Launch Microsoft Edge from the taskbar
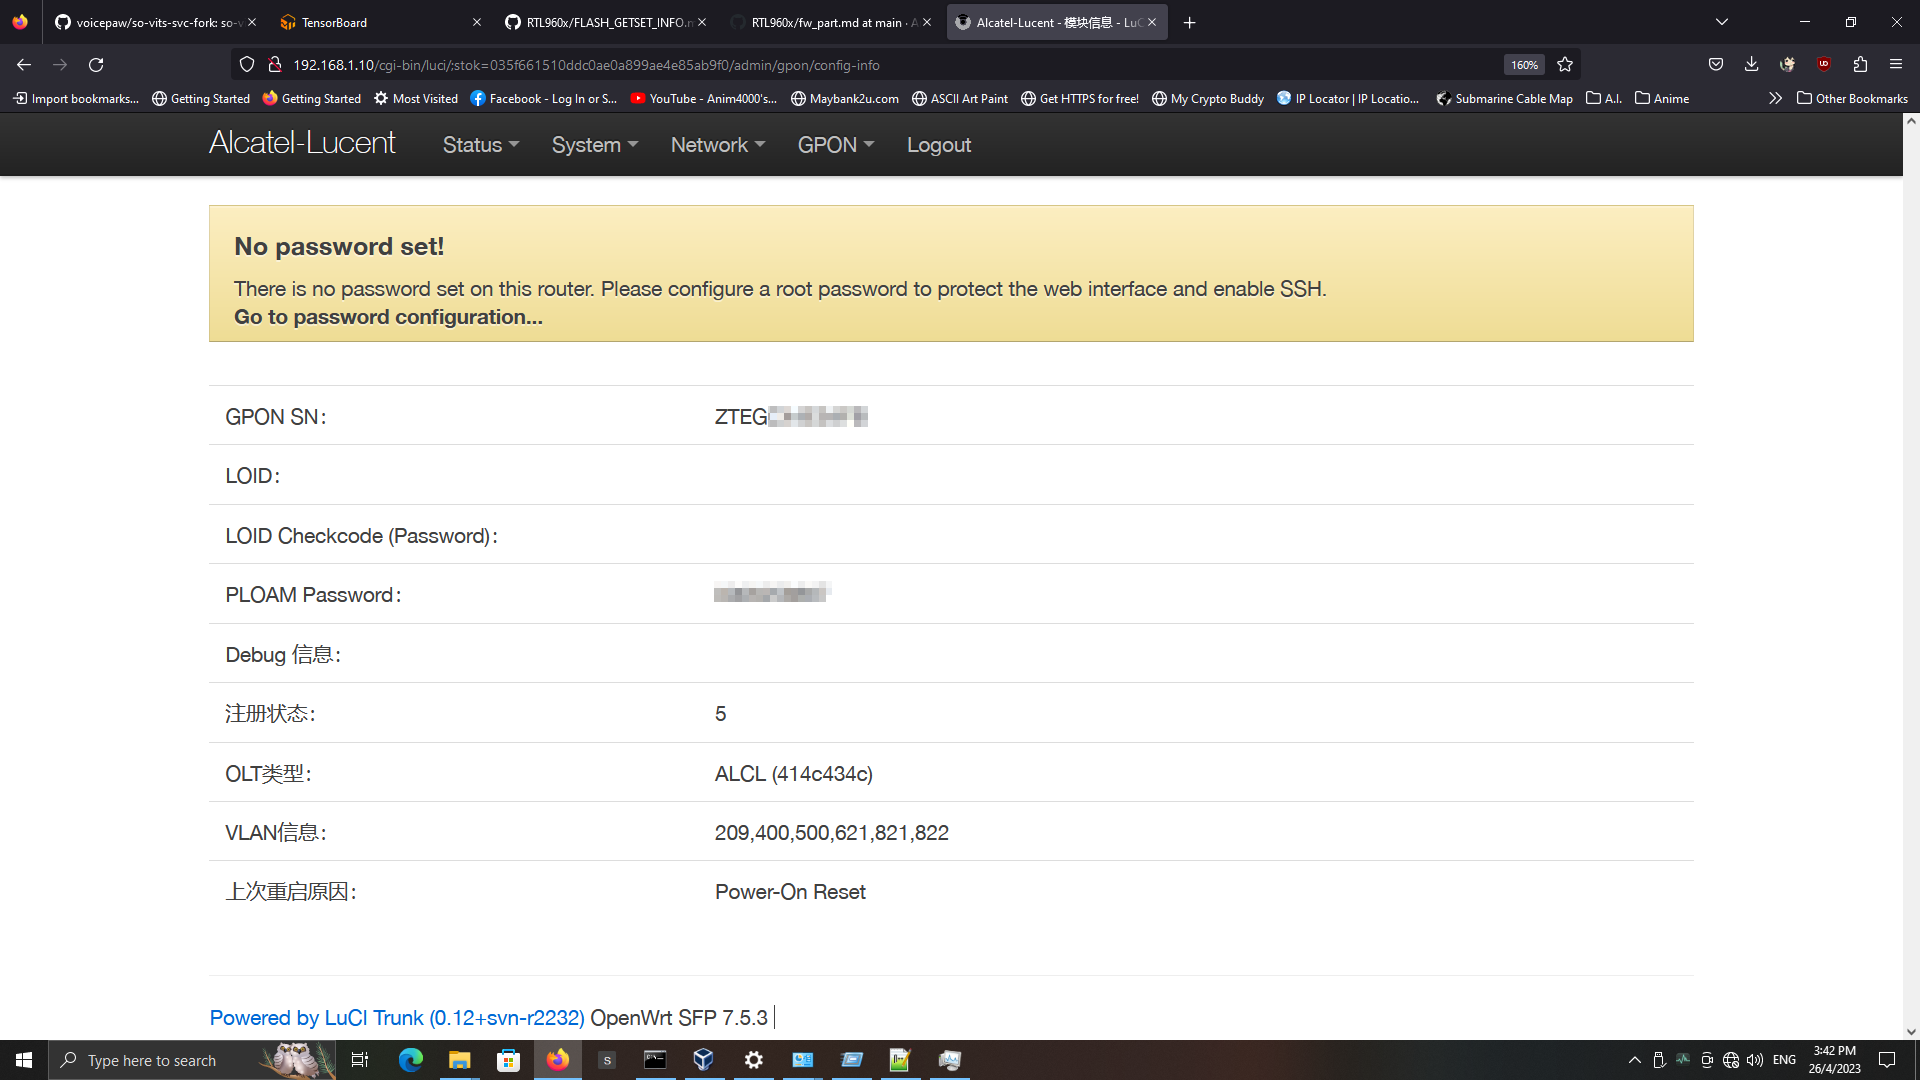Screen dimensions: 1920x1080 tap(410, 1060)
